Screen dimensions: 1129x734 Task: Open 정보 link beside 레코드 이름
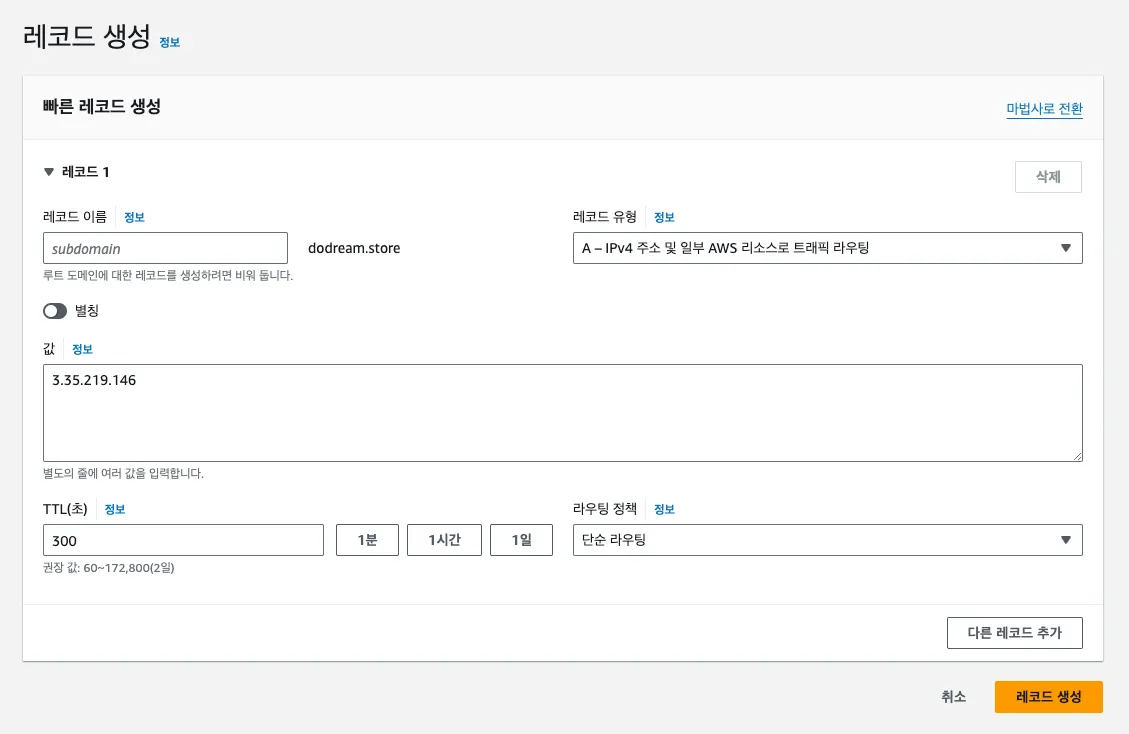coord(134,217)
